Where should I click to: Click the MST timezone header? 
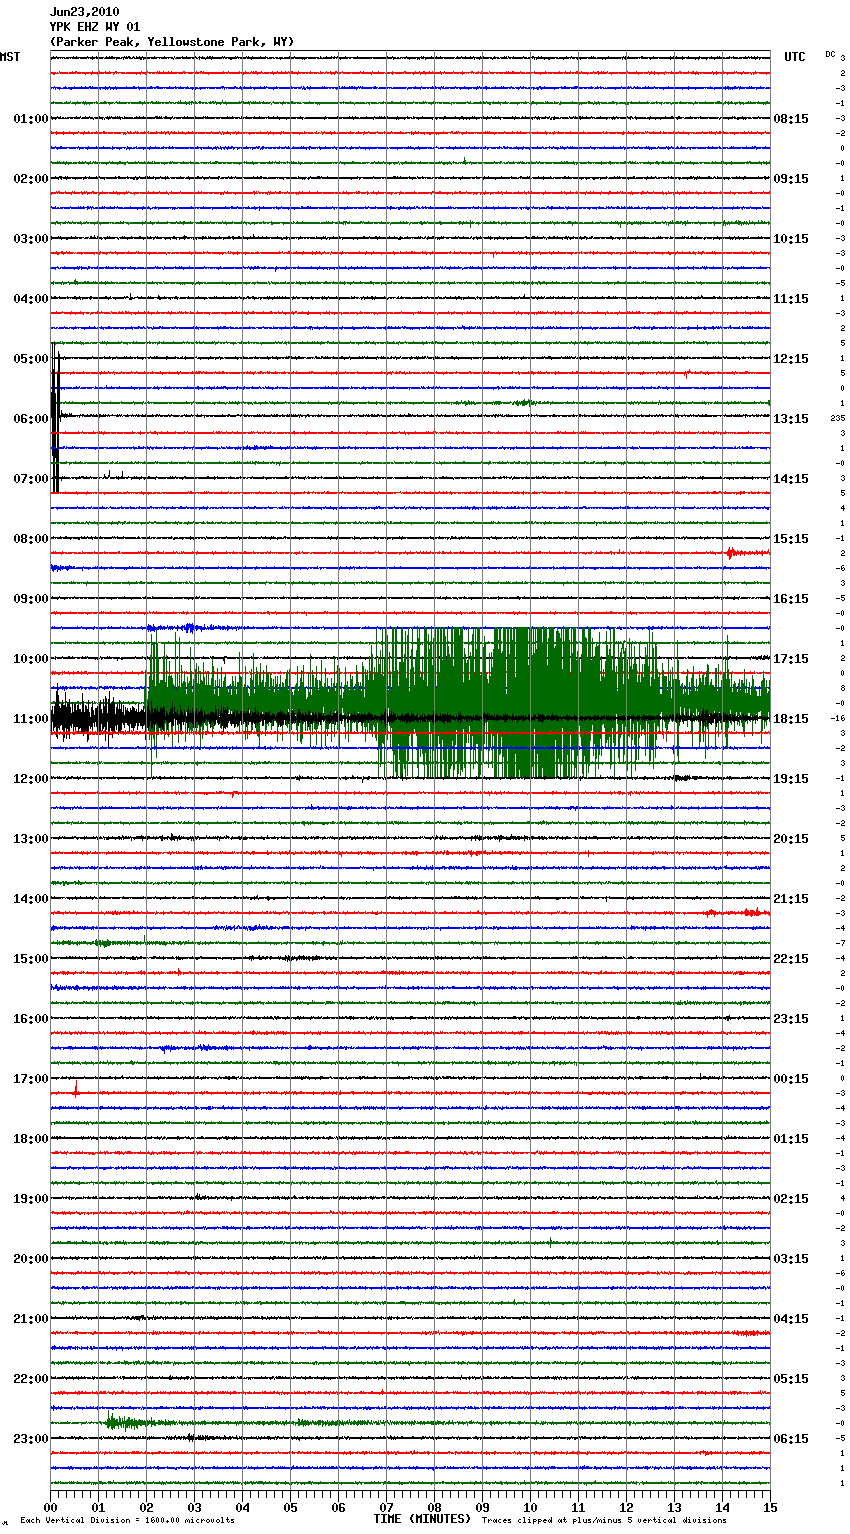10,57
